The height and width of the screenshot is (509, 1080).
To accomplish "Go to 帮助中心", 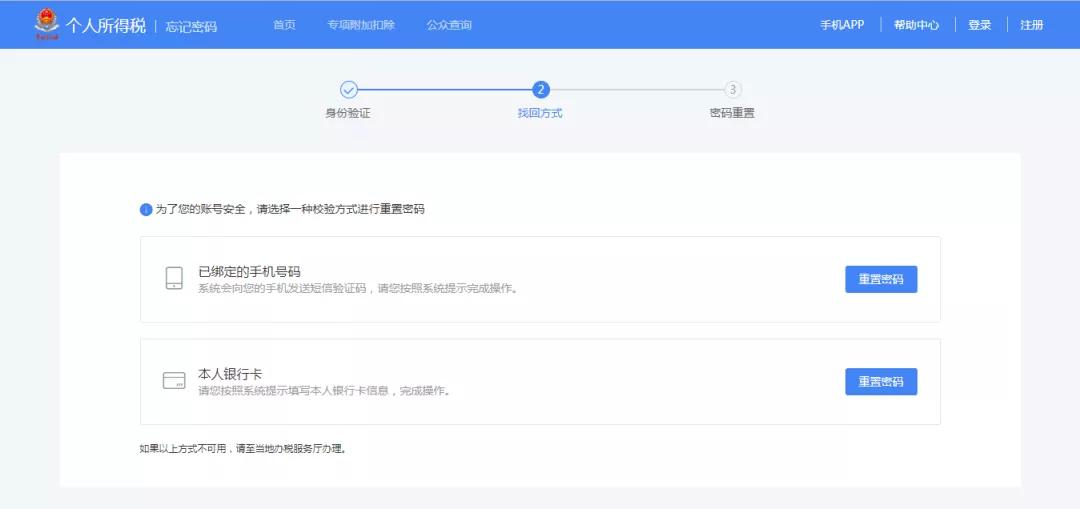I will pos(916,25).
